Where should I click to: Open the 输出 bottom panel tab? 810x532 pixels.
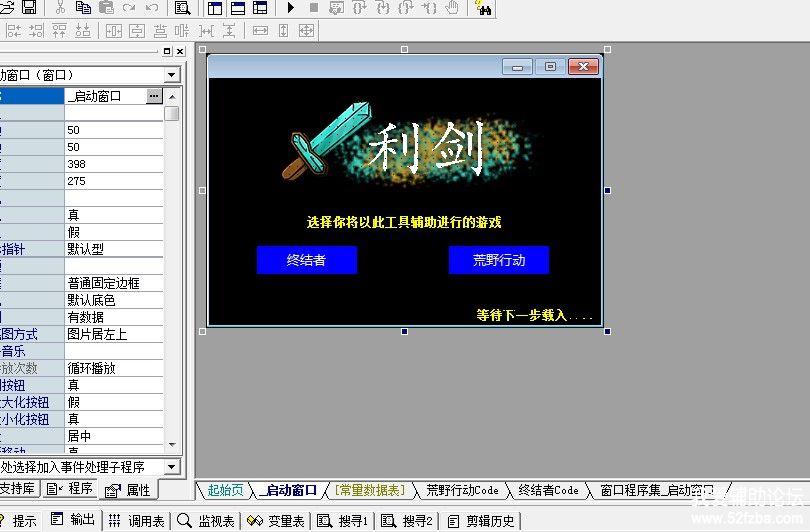pos(73,520)
